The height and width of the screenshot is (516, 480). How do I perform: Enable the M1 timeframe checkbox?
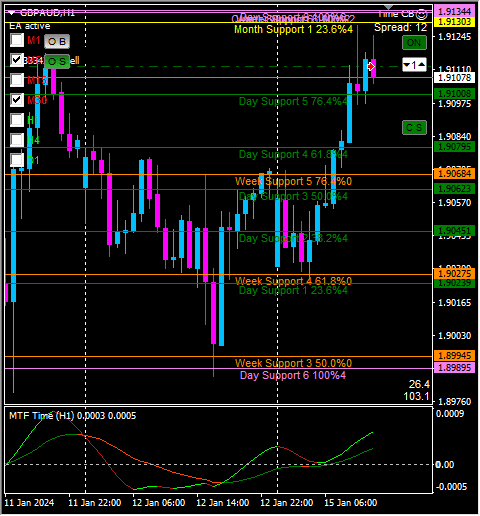17,40
